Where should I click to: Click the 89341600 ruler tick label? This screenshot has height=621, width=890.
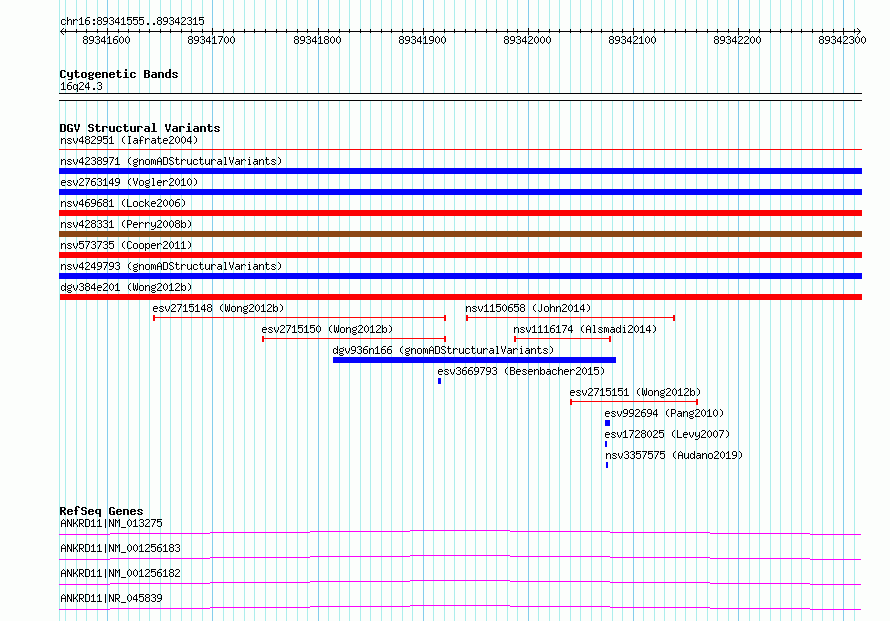click(106, 40)
